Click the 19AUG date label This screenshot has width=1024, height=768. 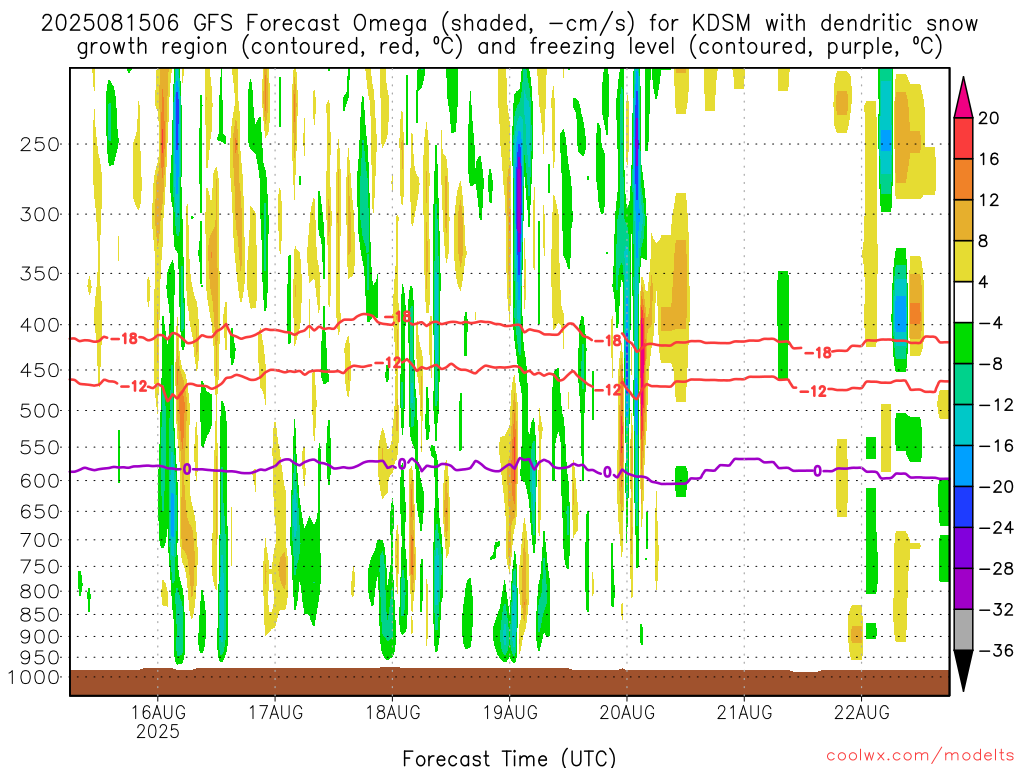coord(510,712)
